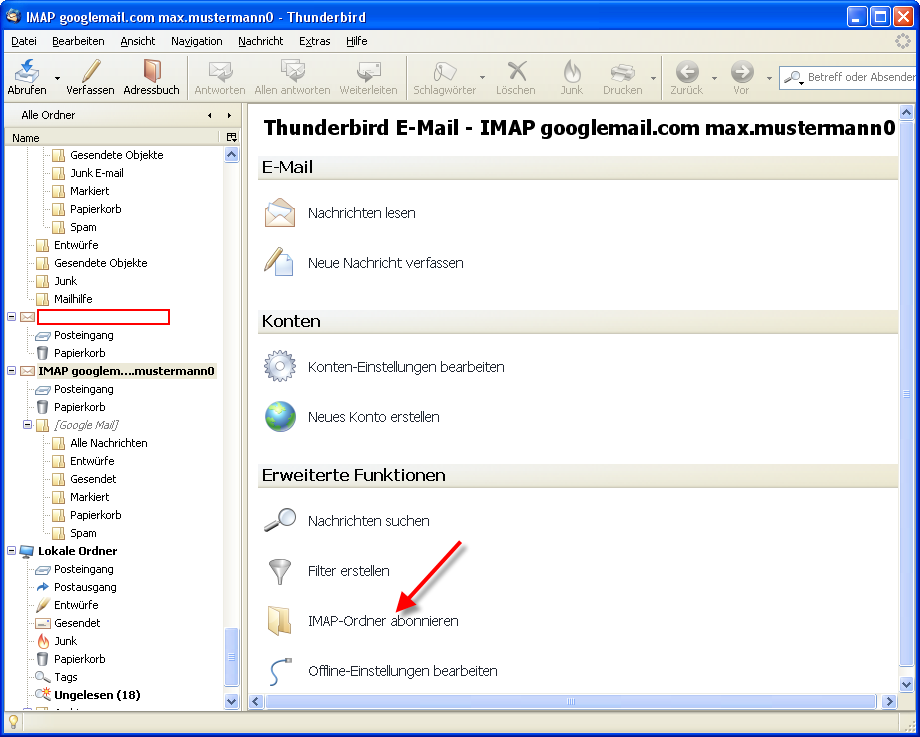Open the Vor history dropdown arrow
920x737 pixels.
769,78
